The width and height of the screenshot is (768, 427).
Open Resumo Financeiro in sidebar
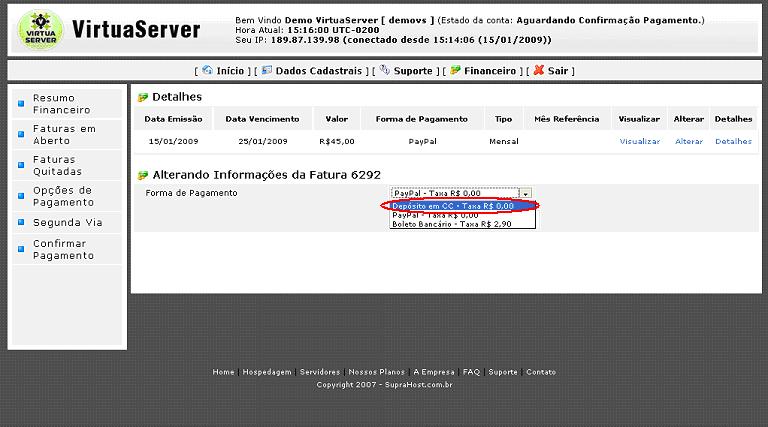pyautogui.click(x=61, y=104)
